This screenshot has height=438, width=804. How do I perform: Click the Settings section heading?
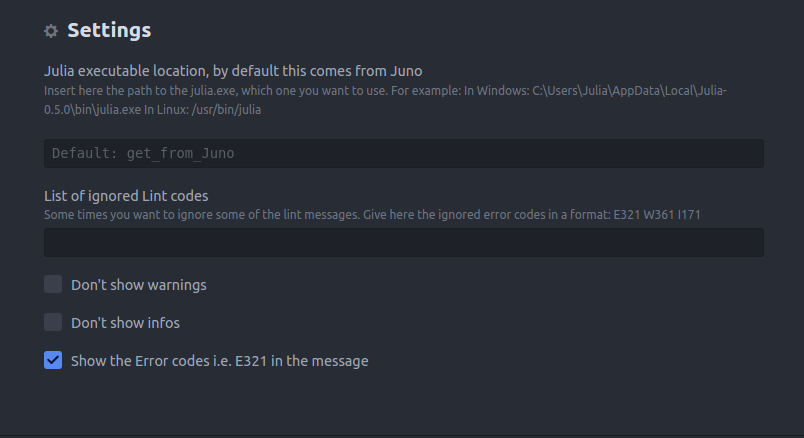(109, 30)
